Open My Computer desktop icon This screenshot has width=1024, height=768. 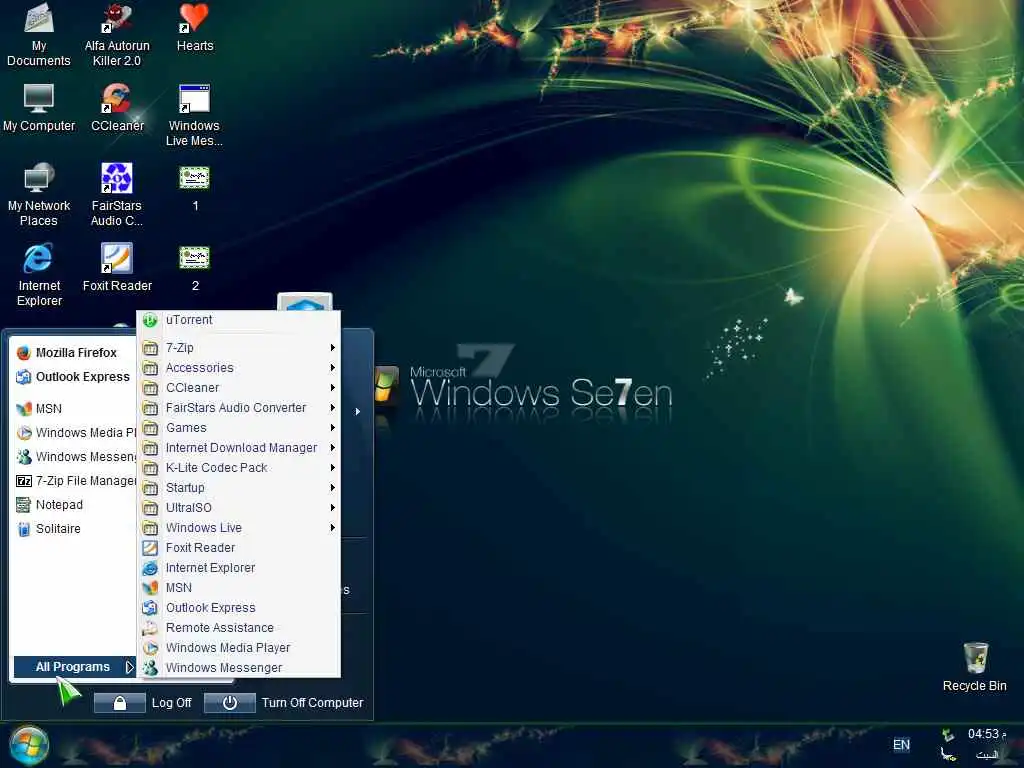click(x=39, y=108)
